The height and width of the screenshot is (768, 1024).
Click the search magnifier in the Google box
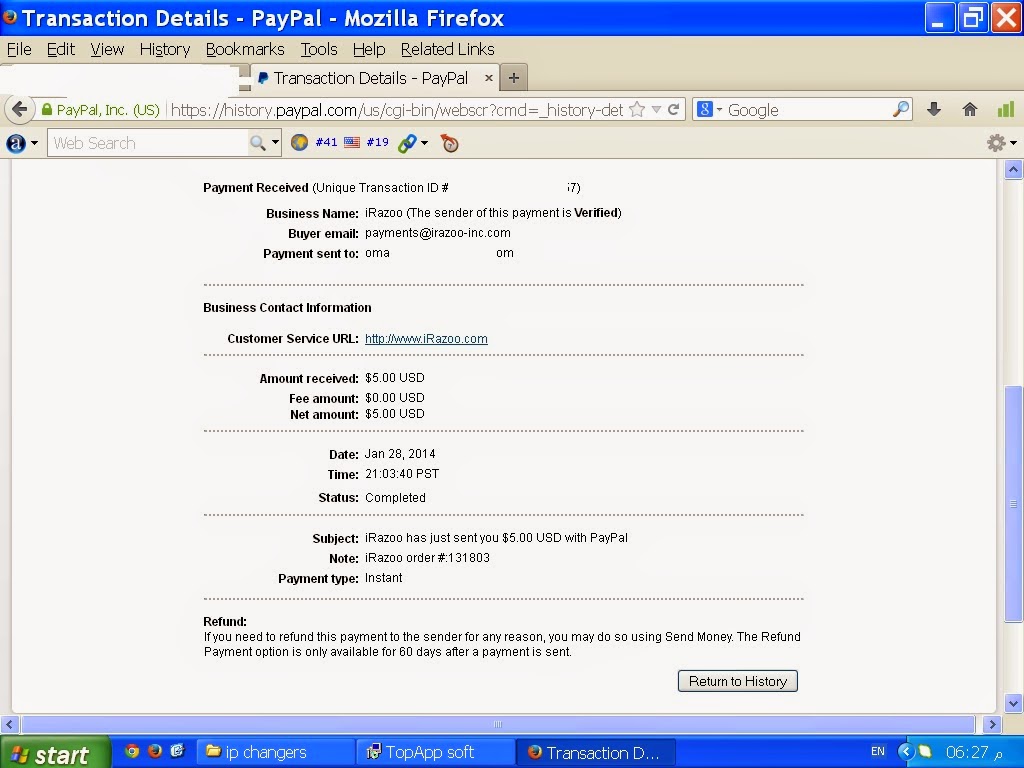[901, 110]
